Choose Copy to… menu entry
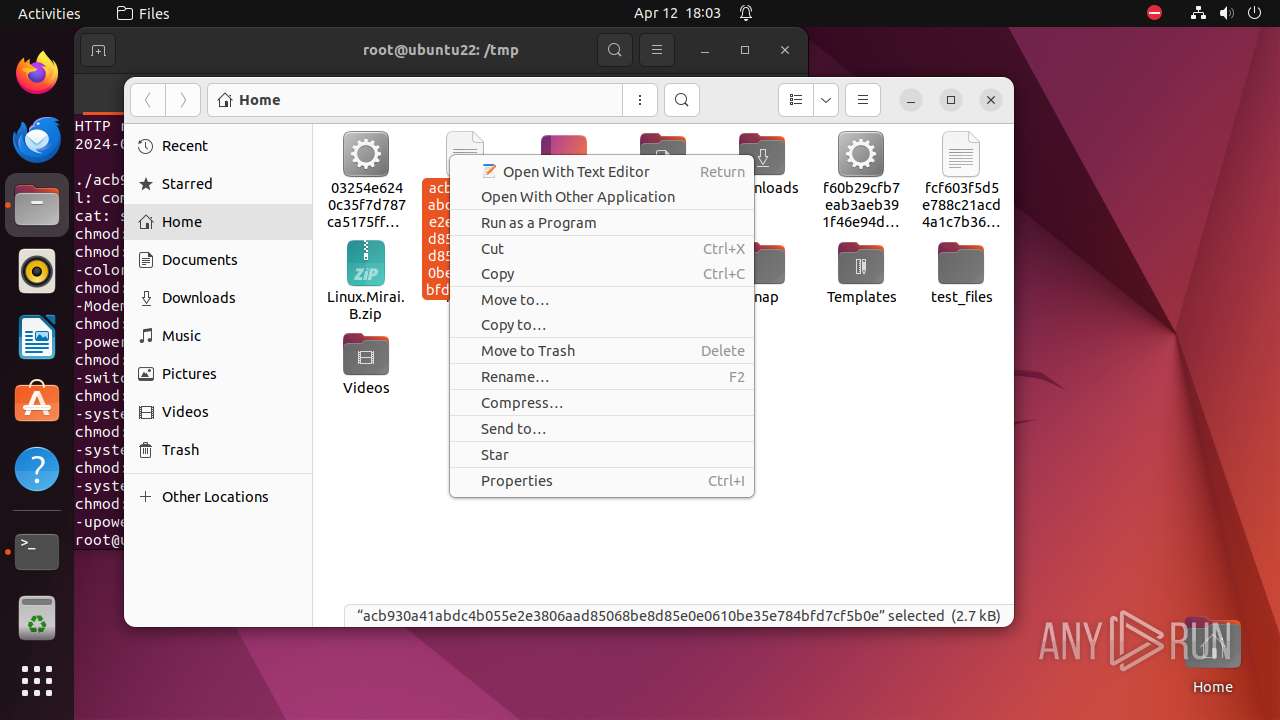Image resolution: width=1280 pixels, height=720 pixels. (601, 325)
